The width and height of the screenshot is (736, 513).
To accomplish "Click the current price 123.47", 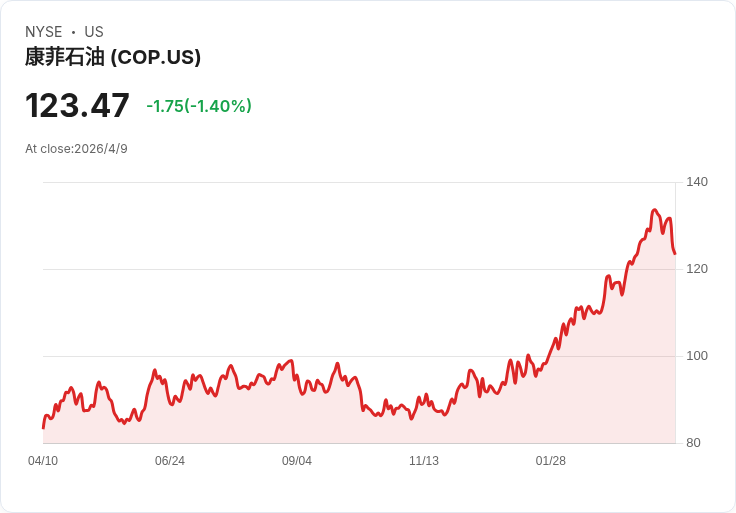I will (x=77, y=106).
